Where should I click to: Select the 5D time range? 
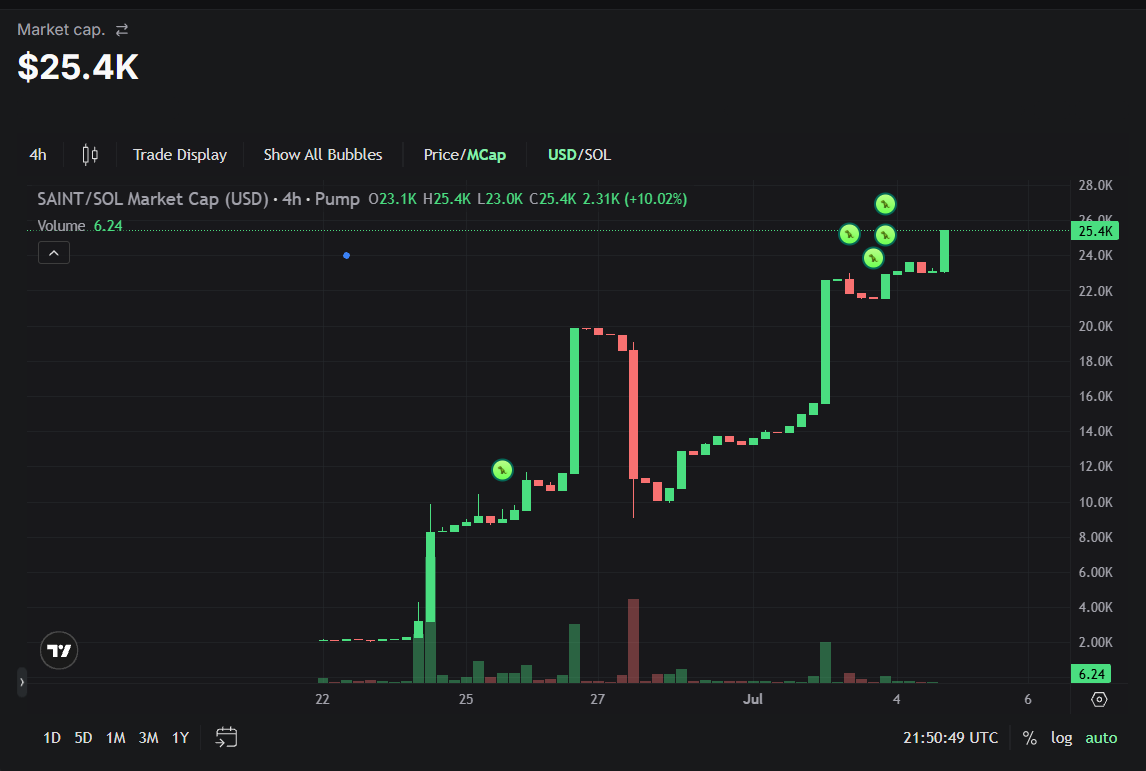83,738
